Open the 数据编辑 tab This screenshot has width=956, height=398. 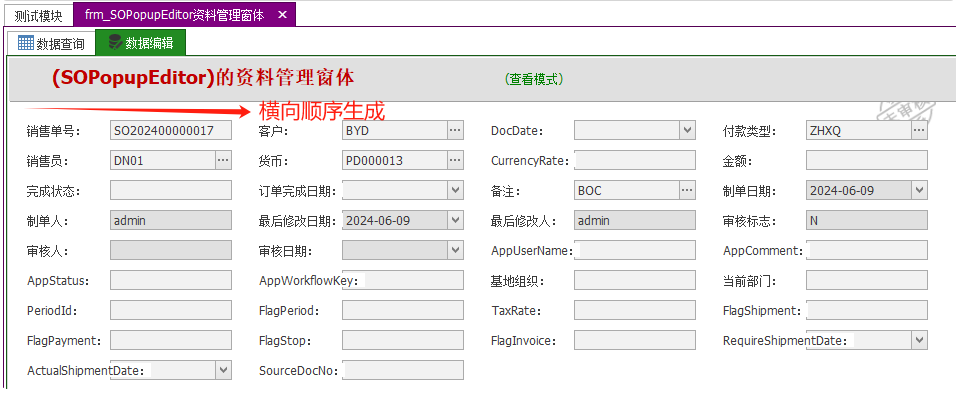coord(141,43)
